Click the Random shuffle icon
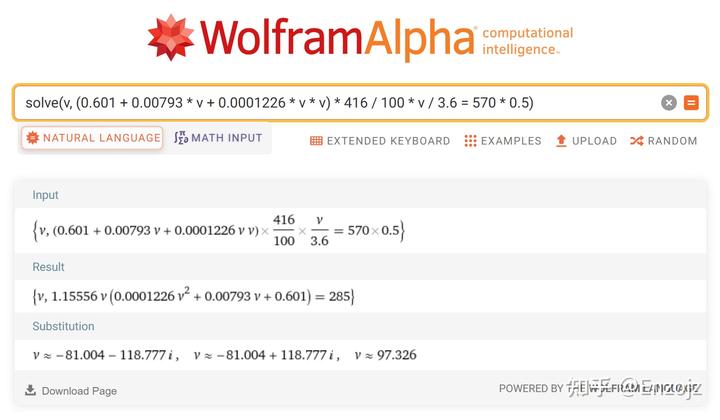 tap(636, 141)
